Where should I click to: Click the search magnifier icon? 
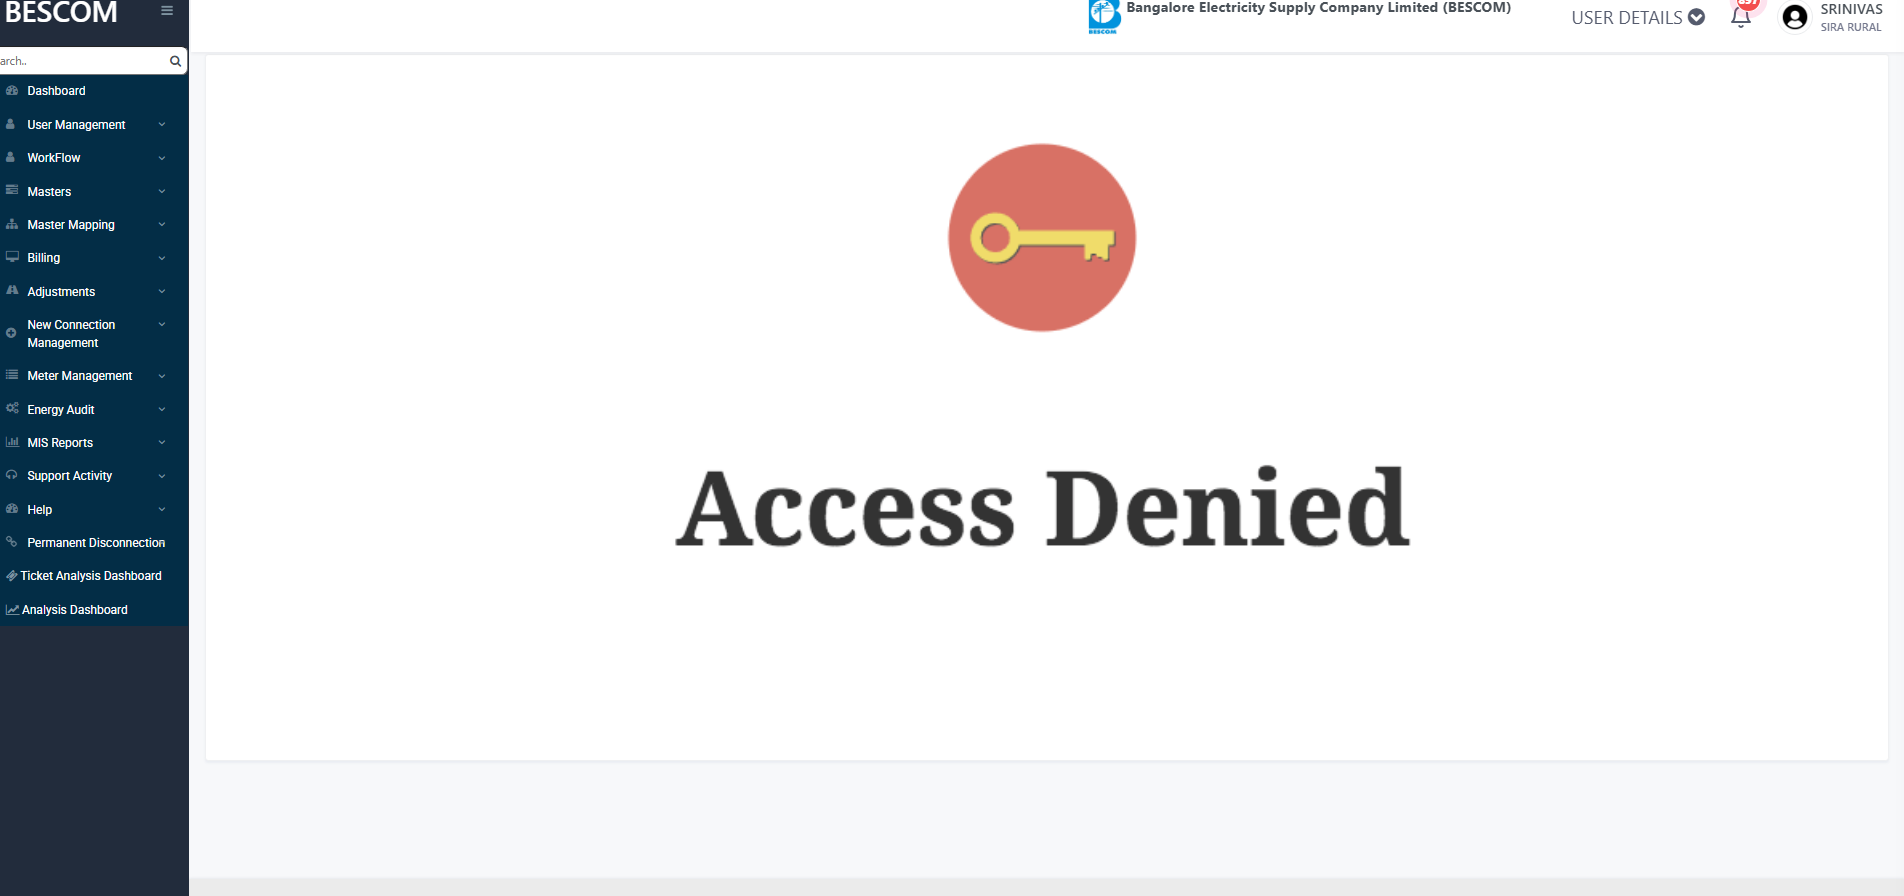tap(175, 61)
